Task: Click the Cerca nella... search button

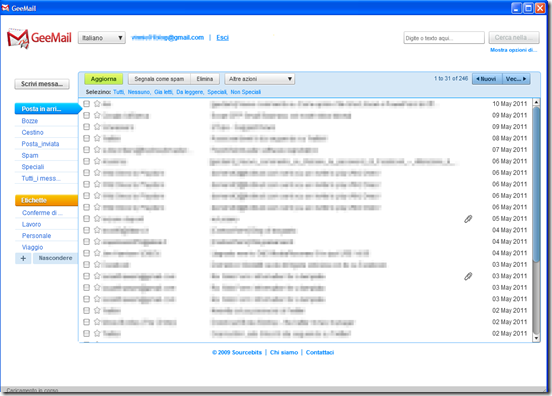Action: point(514,37)
